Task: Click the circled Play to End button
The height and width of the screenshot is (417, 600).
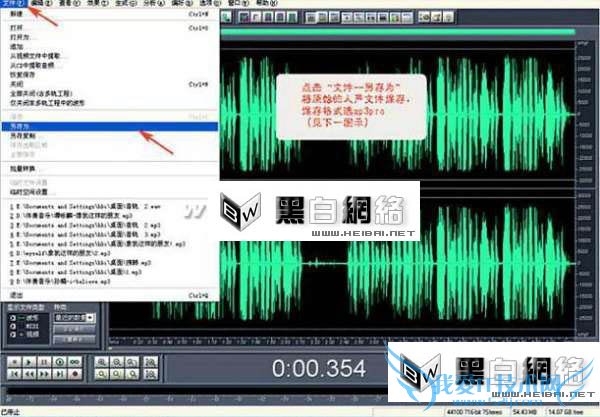Action: pyautogui.click(x=60, y=362)
